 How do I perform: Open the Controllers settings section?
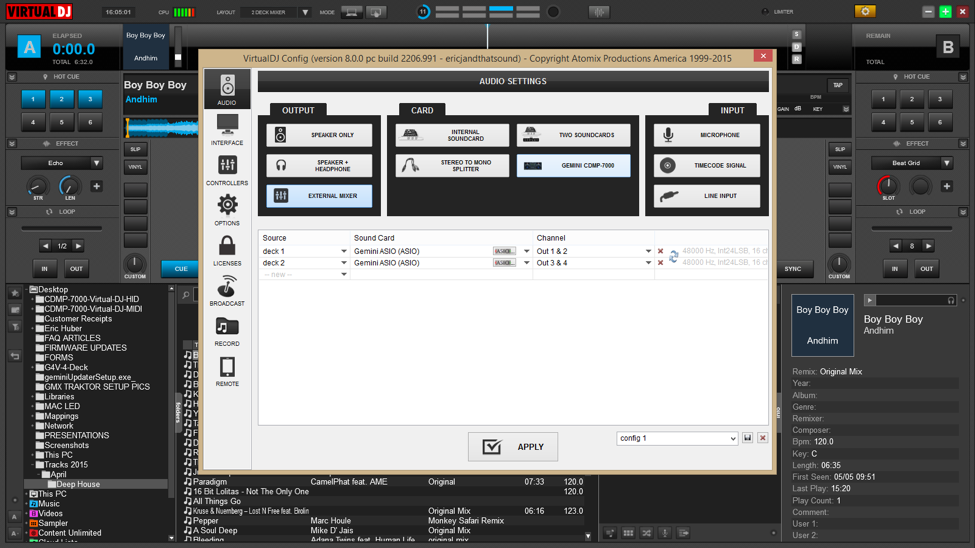[x=227, y=170]
